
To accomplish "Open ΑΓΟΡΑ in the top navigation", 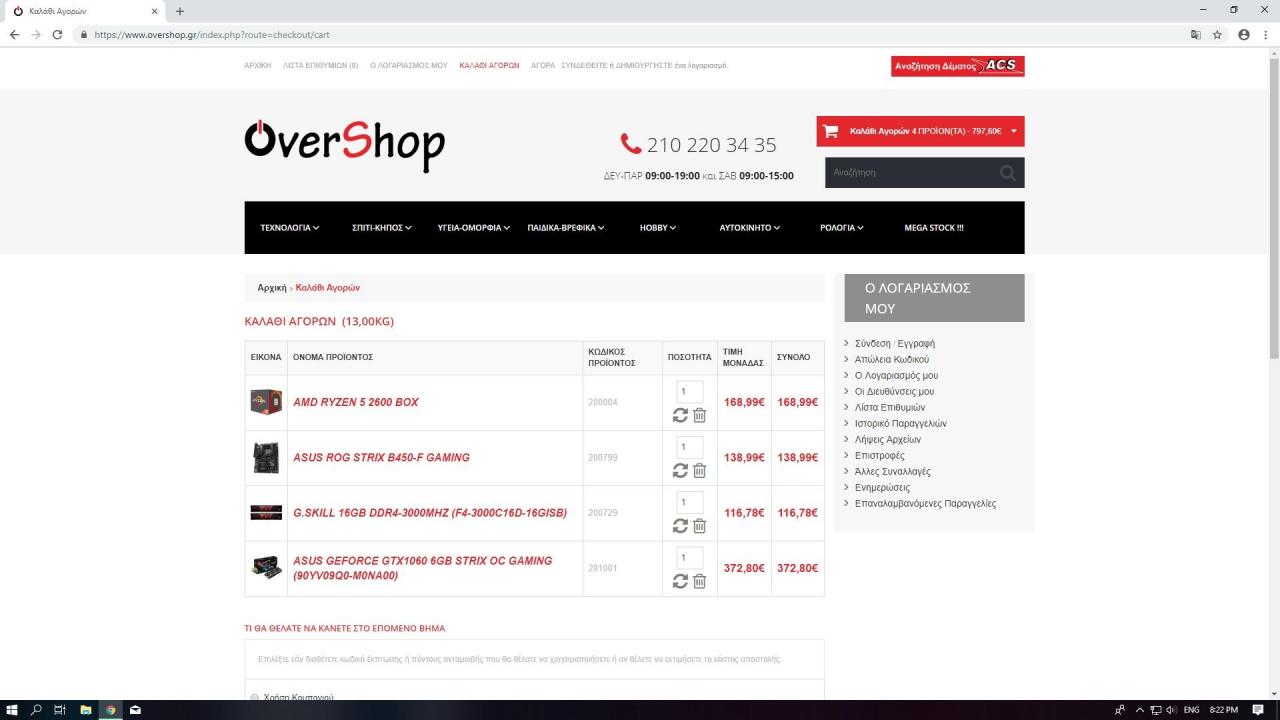I will 543,65.
